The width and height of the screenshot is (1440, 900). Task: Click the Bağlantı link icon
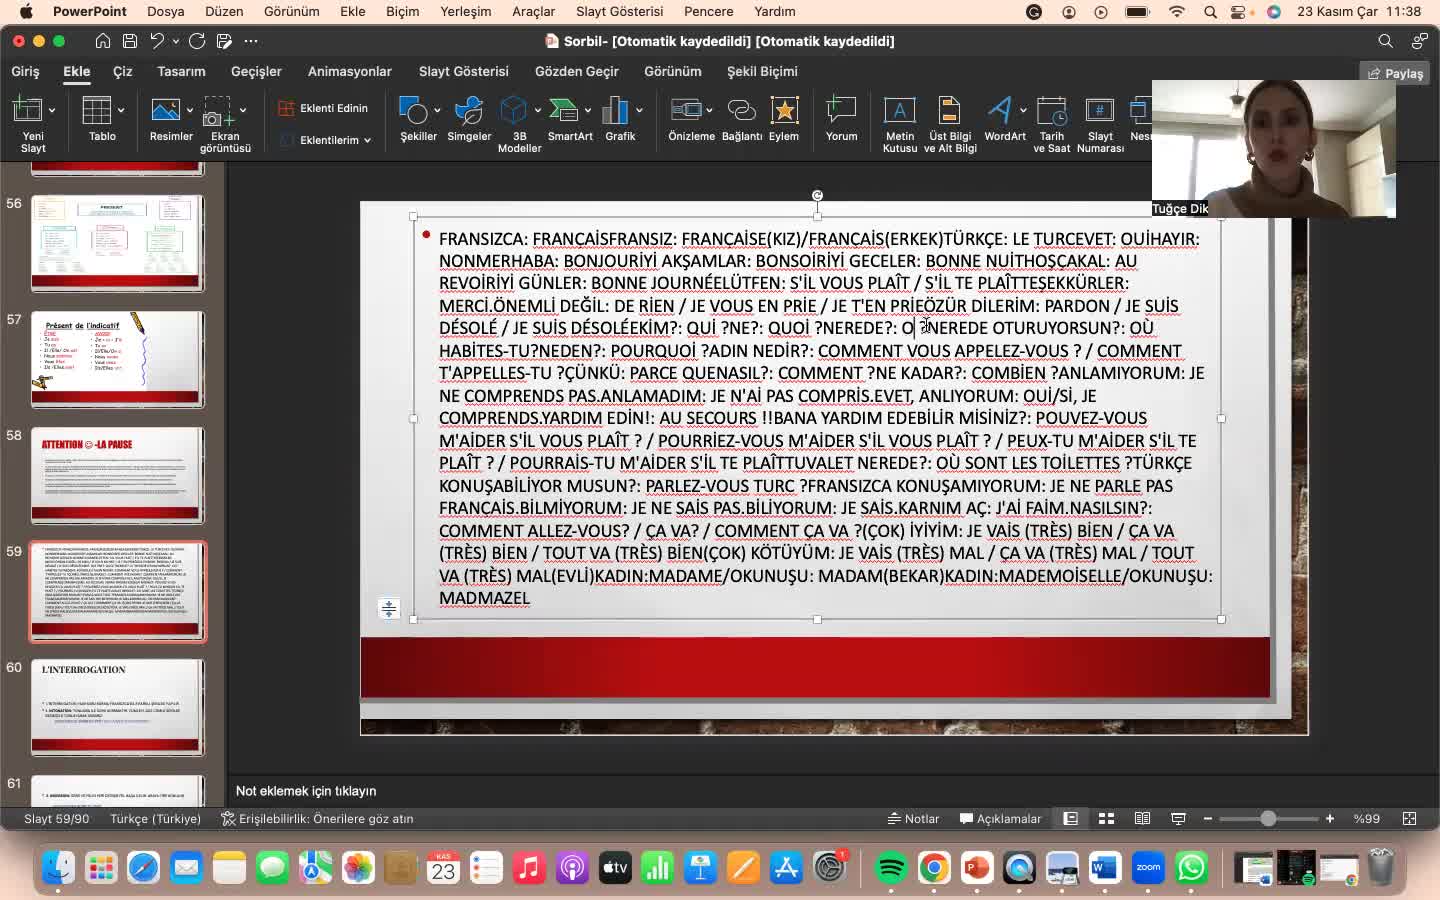point(741,111)
